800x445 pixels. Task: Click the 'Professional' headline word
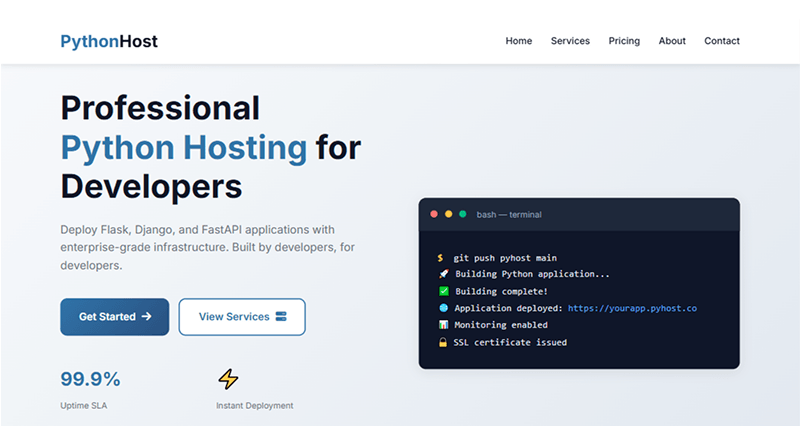point(160,108)
